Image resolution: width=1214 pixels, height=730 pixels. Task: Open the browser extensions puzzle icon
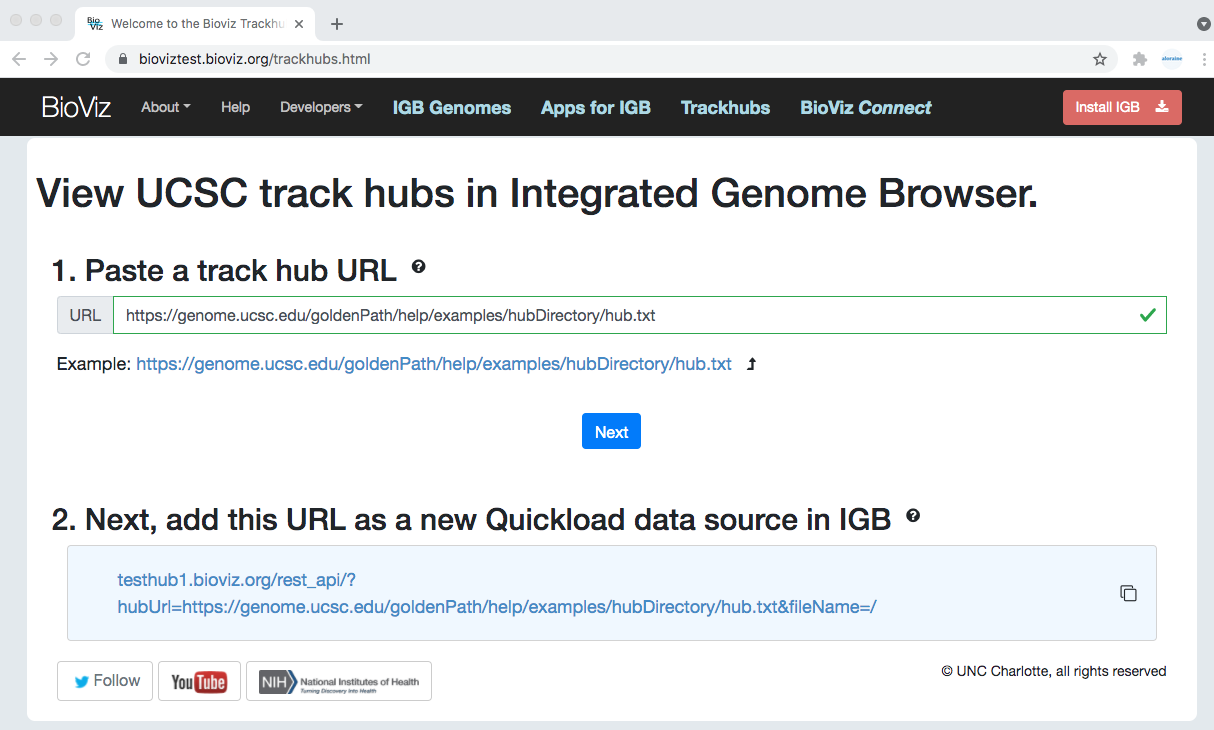pos(1139,59)
